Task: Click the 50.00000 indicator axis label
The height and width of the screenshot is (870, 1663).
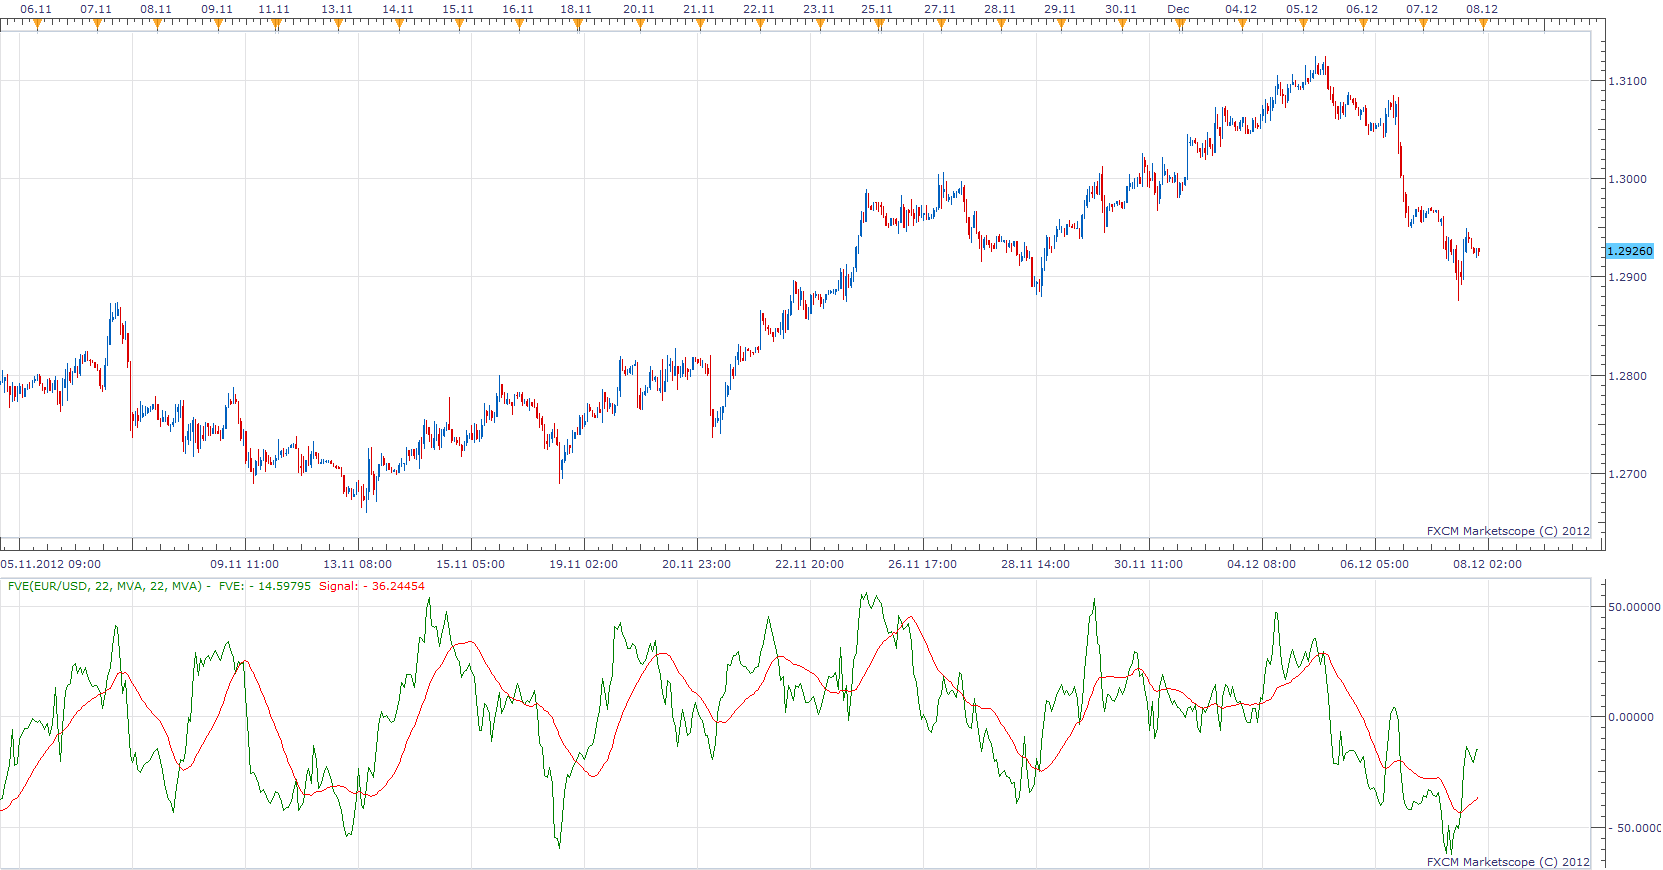Action: click(x=1634, y=607)
